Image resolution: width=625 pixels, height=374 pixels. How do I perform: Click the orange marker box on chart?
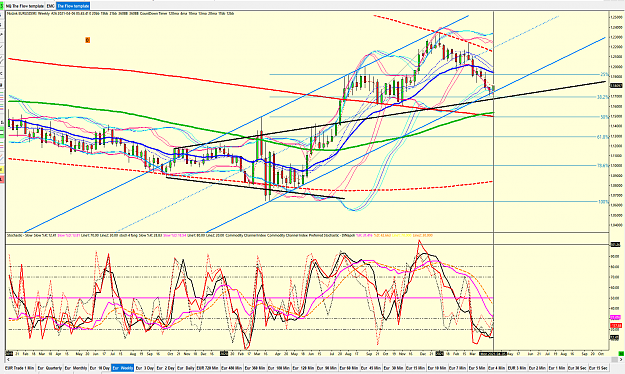click(x=88, y=40)
